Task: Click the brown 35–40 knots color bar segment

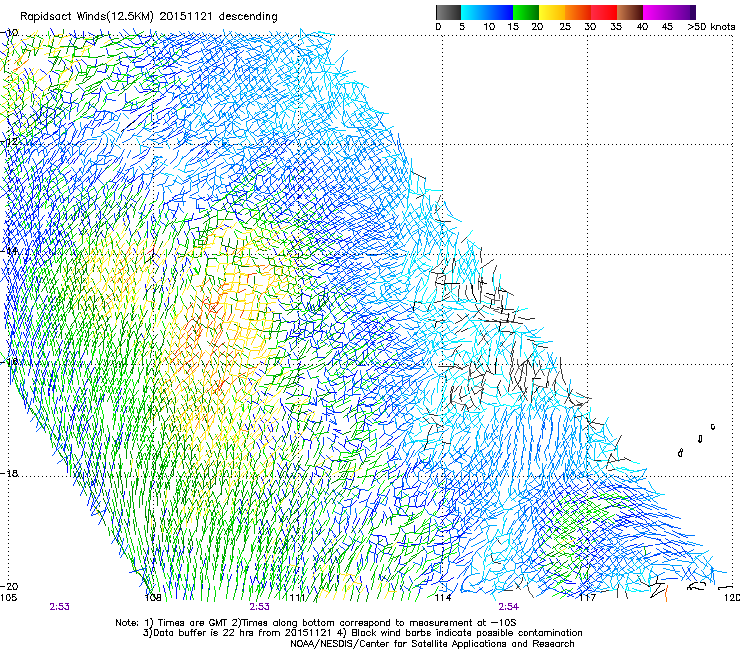Action: (x=630, y=12)
